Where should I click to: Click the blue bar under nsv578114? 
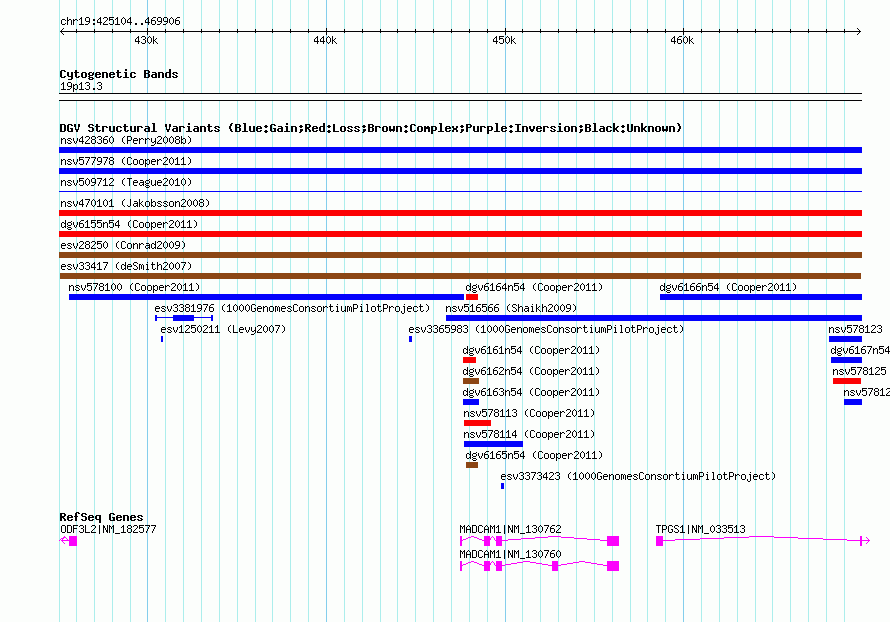pyautogui.click(x=493, y=444)
